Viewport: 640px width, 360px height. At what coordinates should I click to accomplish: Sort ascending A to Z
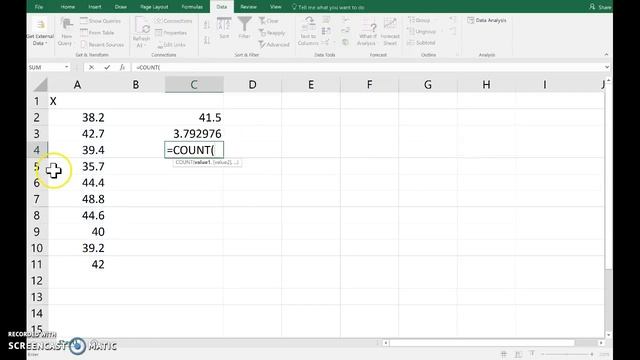(x=207, y=25)
